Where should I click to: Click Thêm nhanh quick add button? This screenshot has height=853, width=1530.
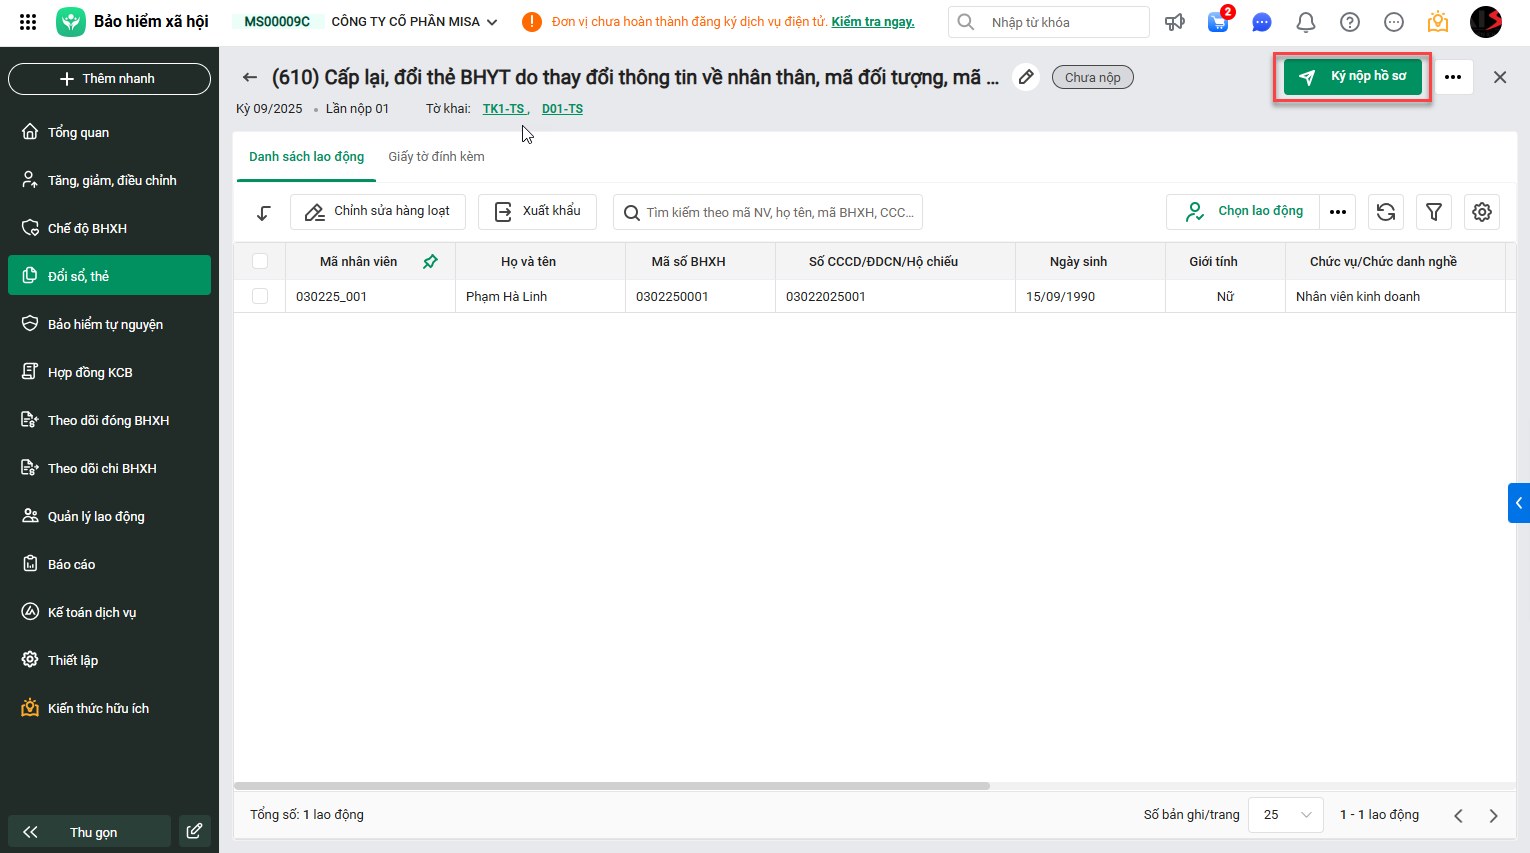coord(110,78)
